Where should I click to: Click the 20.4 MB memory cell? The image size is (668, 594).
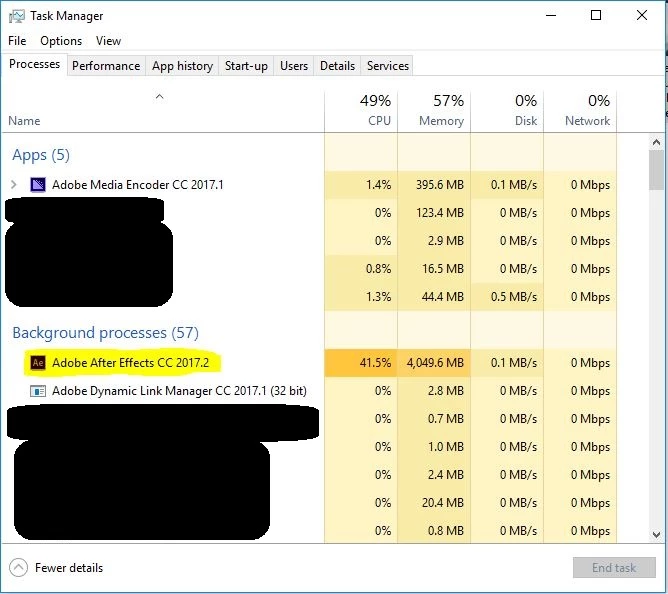[x=434, y=503]
